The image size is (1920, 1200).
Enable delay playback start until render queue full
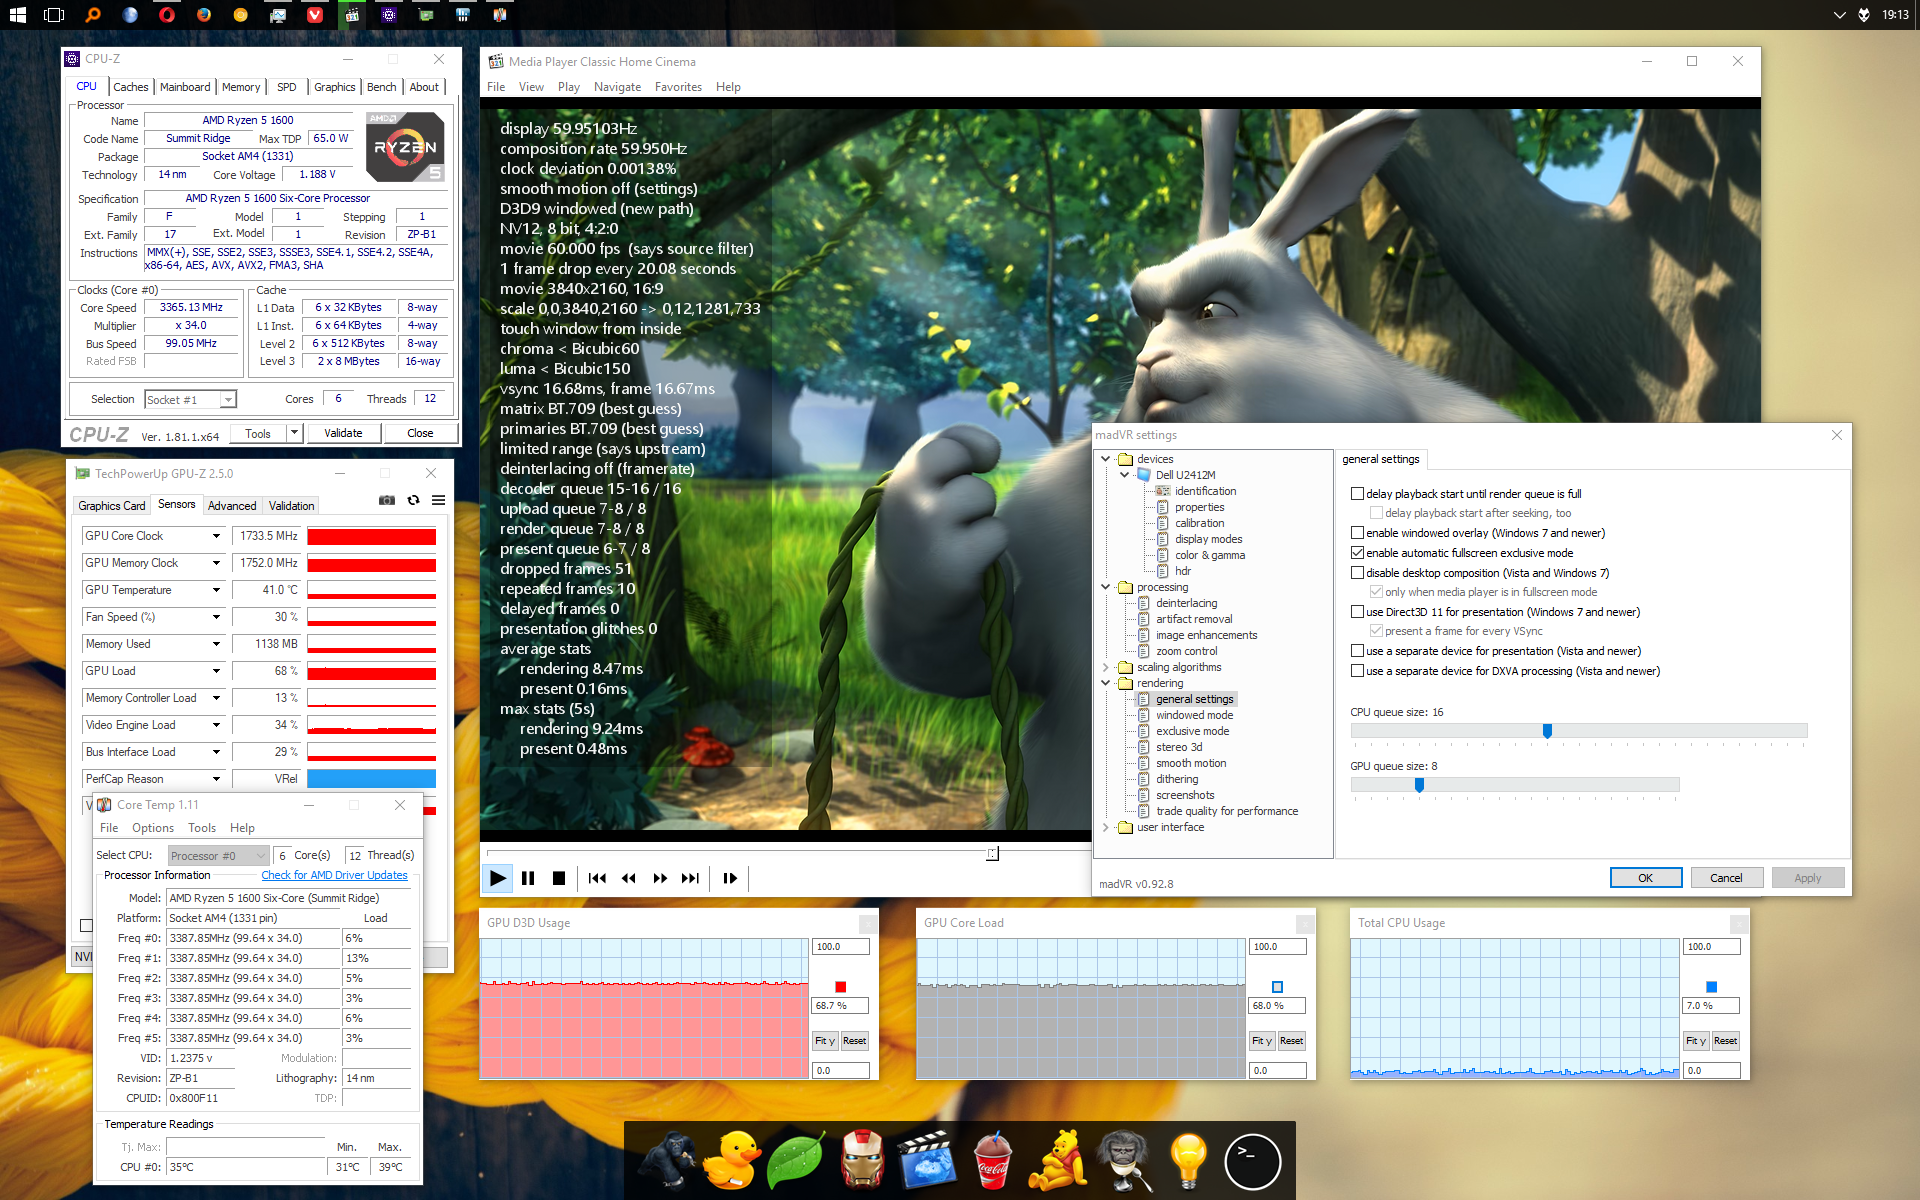1357,493
